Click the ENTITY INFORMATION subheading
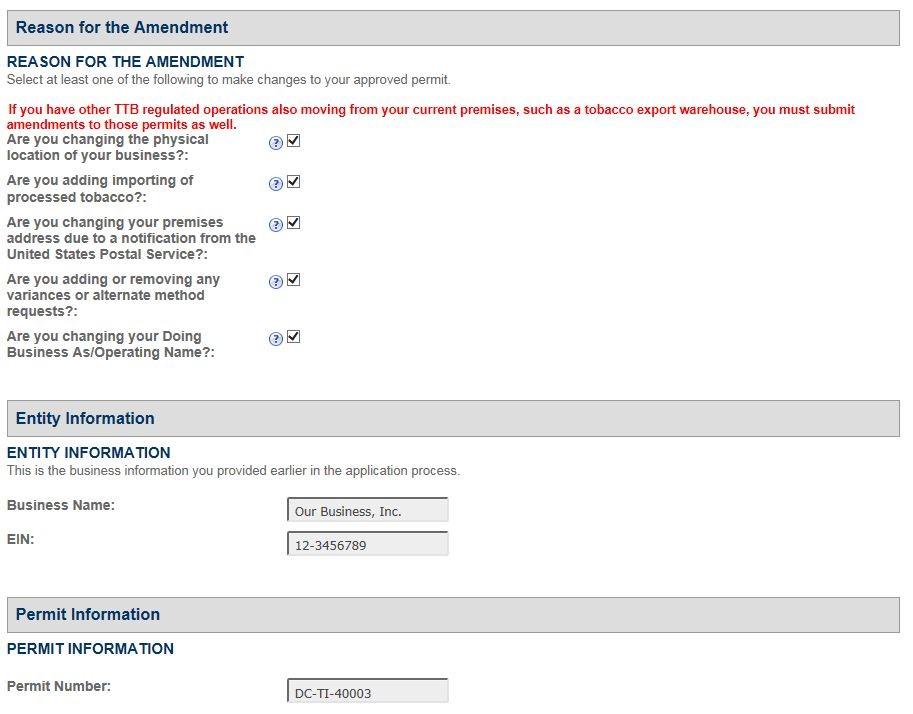913x714 pixels. [89, 453]
